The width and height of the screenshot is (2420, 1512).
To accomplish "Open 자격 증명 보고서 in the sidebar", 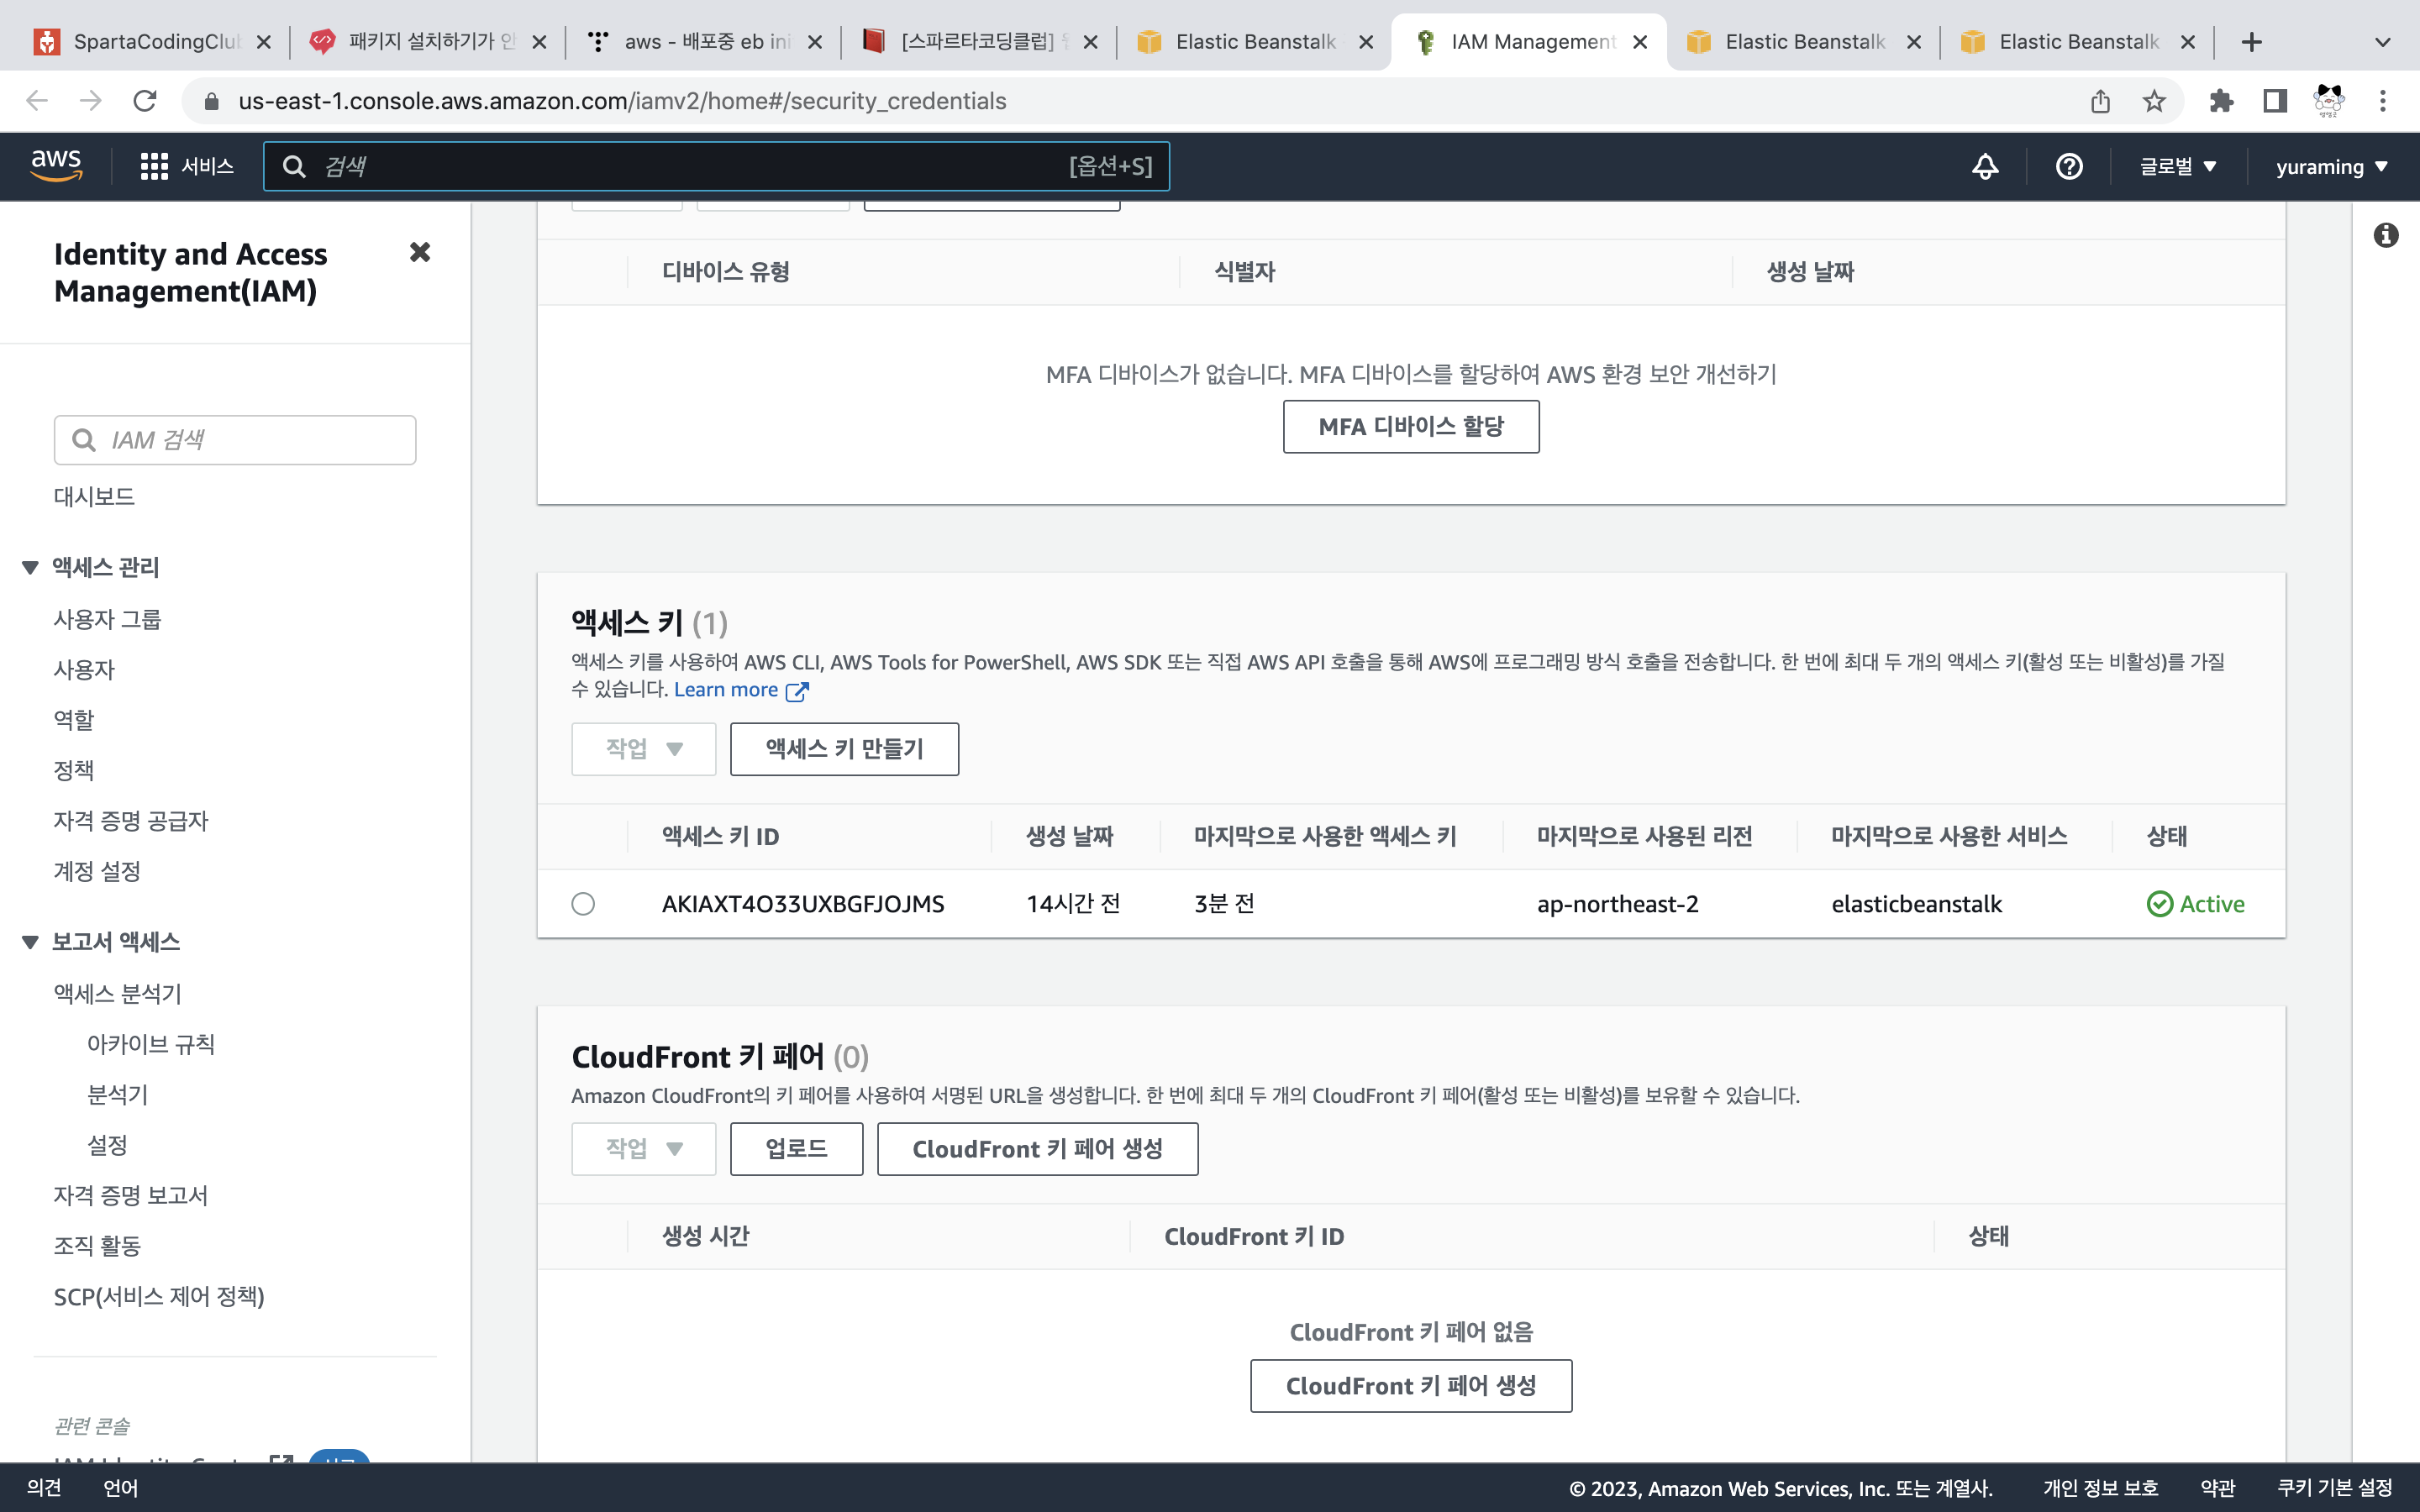I will click(131, 1196).
